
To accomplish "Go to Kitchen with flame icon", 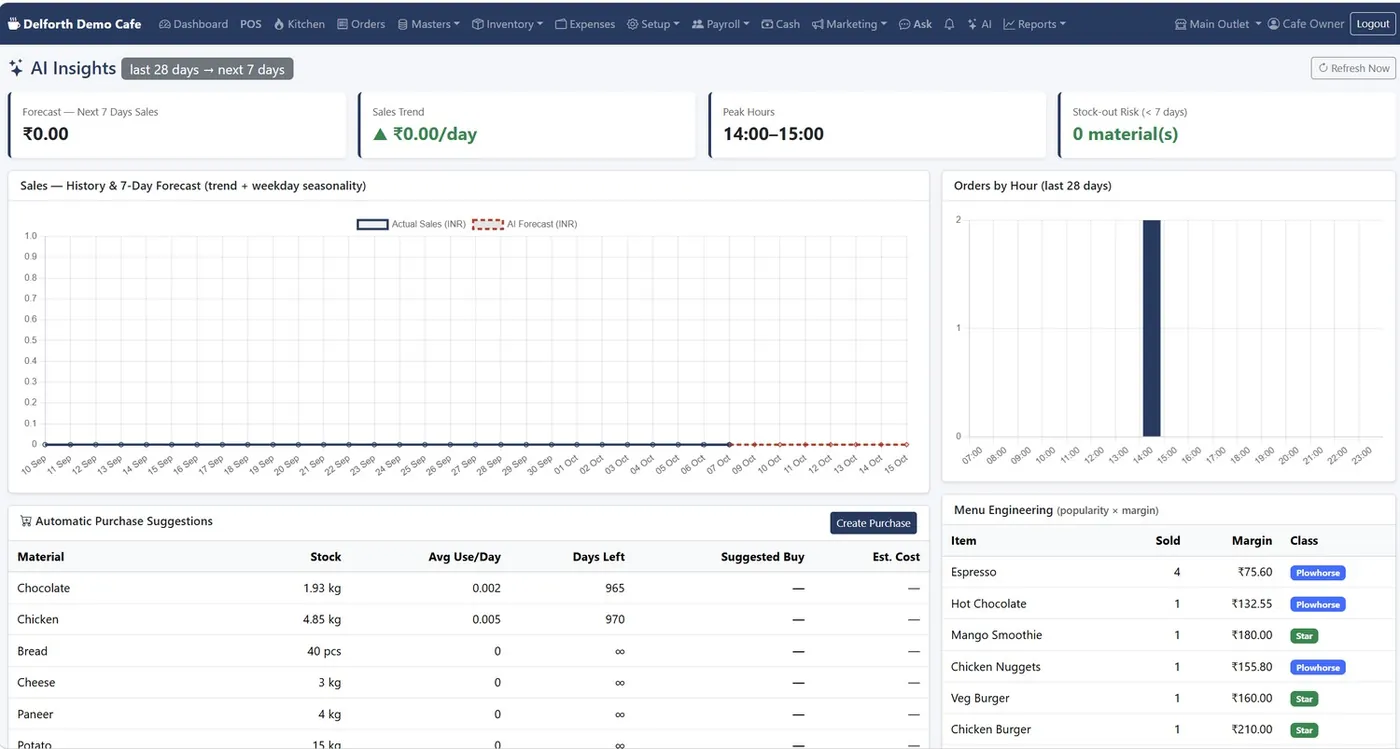I will click(298, 24).
